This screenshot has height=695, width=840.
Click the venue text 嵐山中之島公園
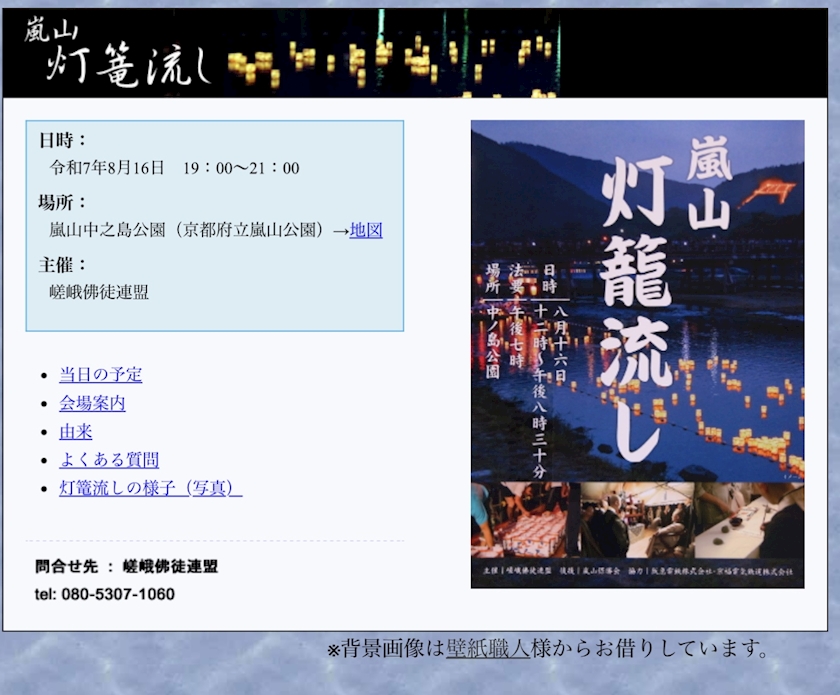click(107, 230)
